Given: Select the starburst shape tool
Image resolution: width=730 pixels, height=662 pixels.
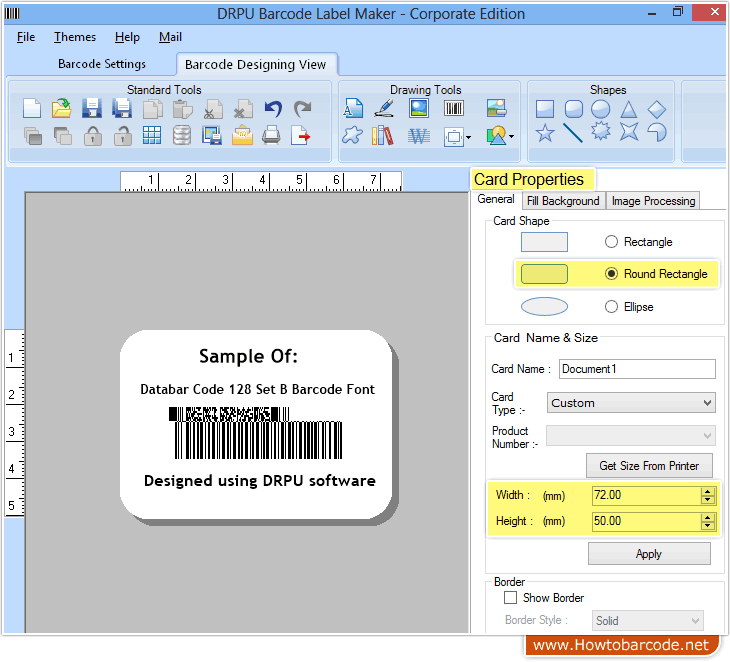Looking at the screenshot, I should click(x=601, y=132).
